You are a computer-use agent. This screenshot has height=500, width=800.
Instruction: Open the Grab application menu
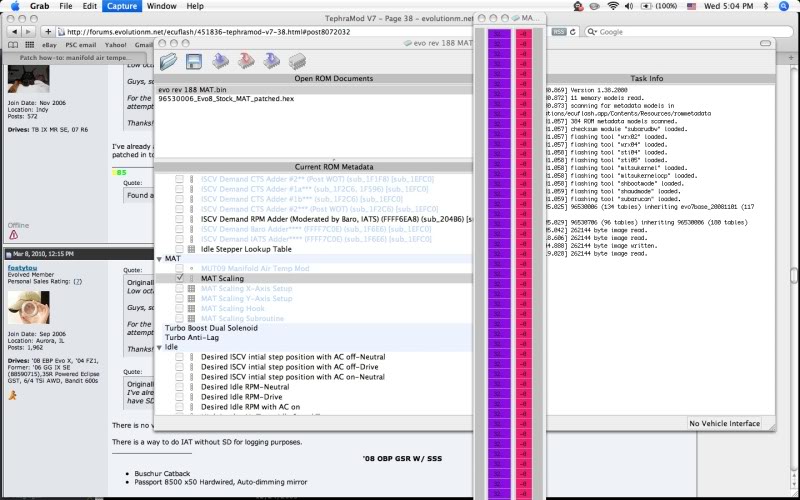pos(39,6)
